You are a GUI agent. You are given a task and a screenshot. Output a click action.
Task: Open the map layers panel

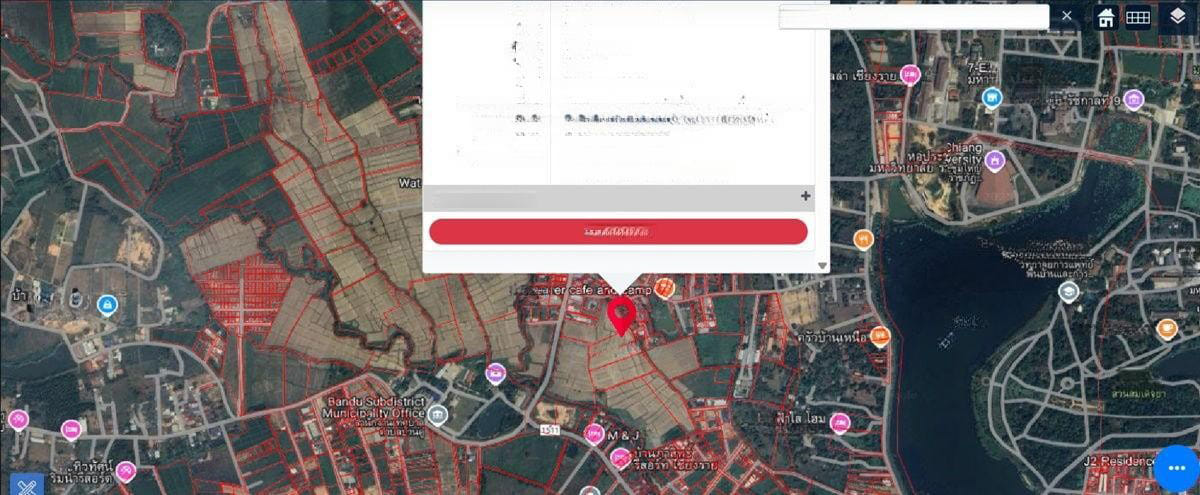[x=1177, y=17]
